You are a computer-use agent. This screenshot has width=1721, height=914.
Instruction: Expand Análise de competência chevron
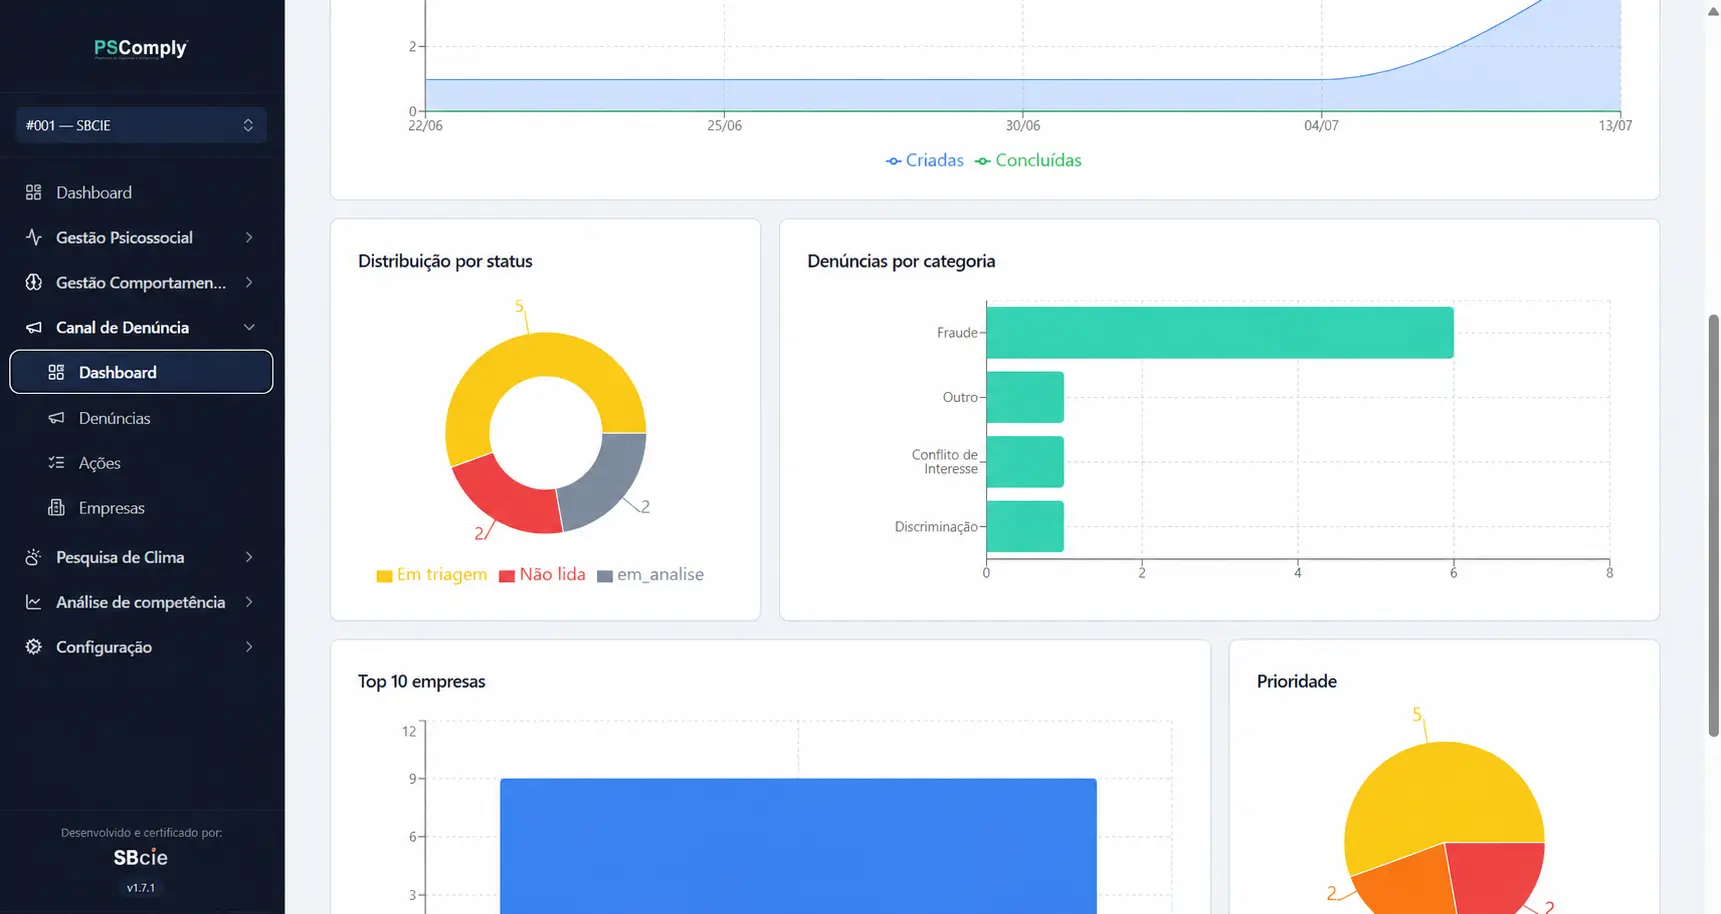point(249,602)
